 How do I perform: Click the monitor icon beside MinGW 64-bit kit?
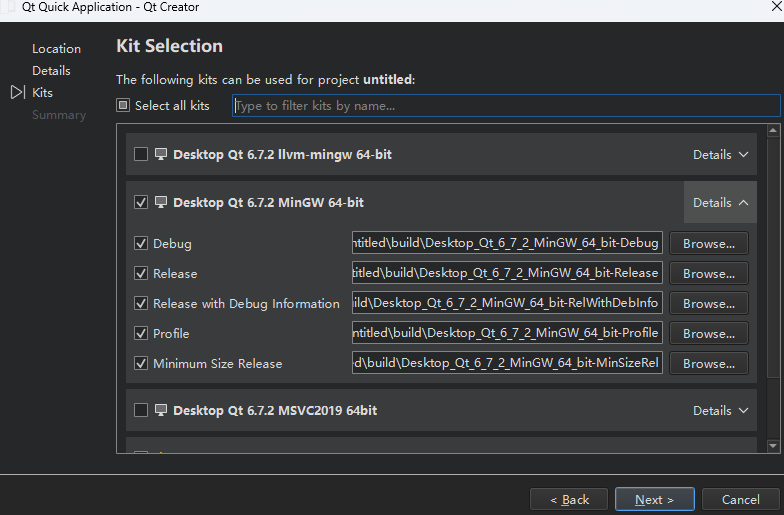click(x=160, y=202)
